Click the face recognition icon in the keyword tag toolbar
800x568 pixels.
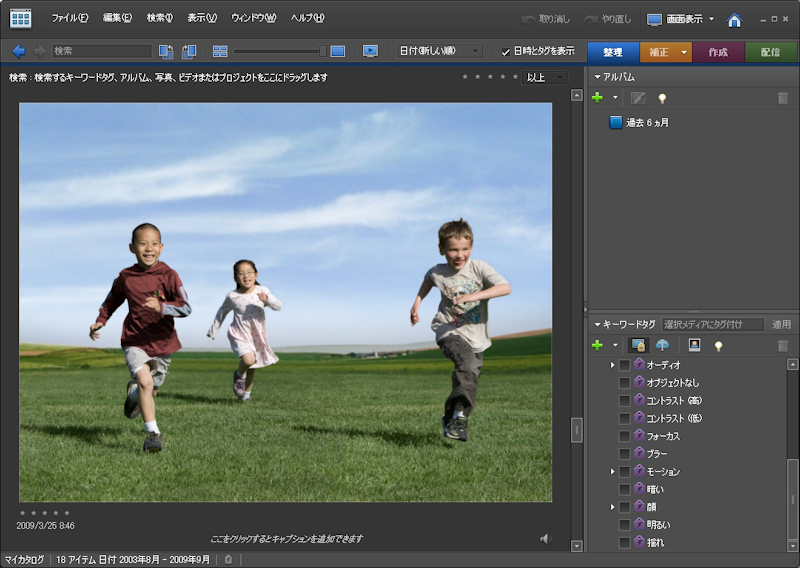tap(693, 345)
